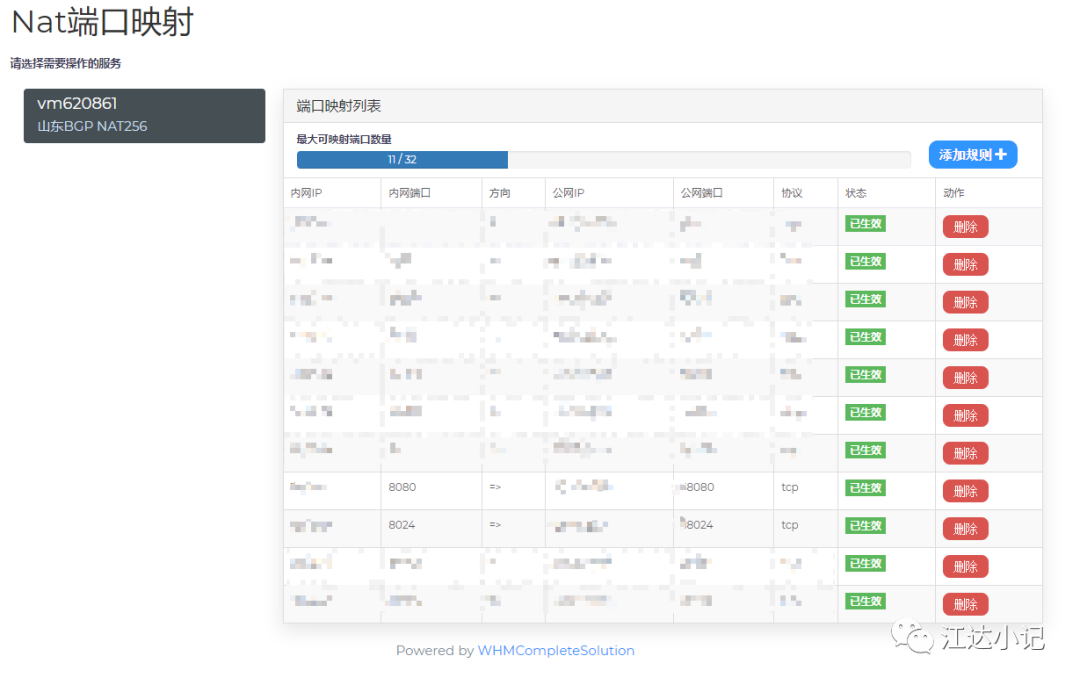
Task: Delete the 8080 tcp port mapping rule
Action: [965, 491]
